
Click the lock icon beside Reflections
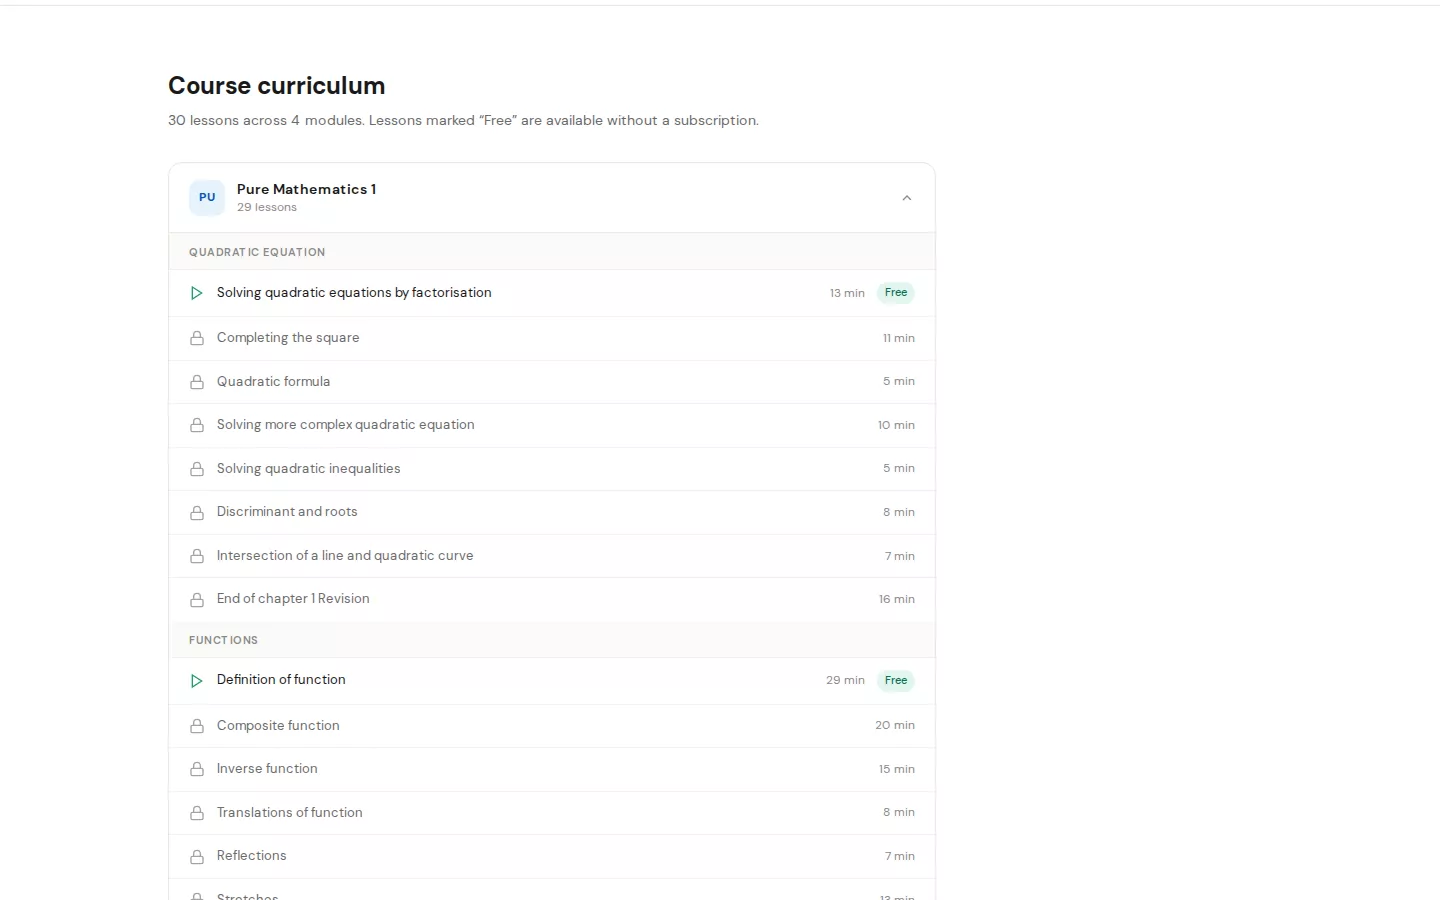pos(197,856)
